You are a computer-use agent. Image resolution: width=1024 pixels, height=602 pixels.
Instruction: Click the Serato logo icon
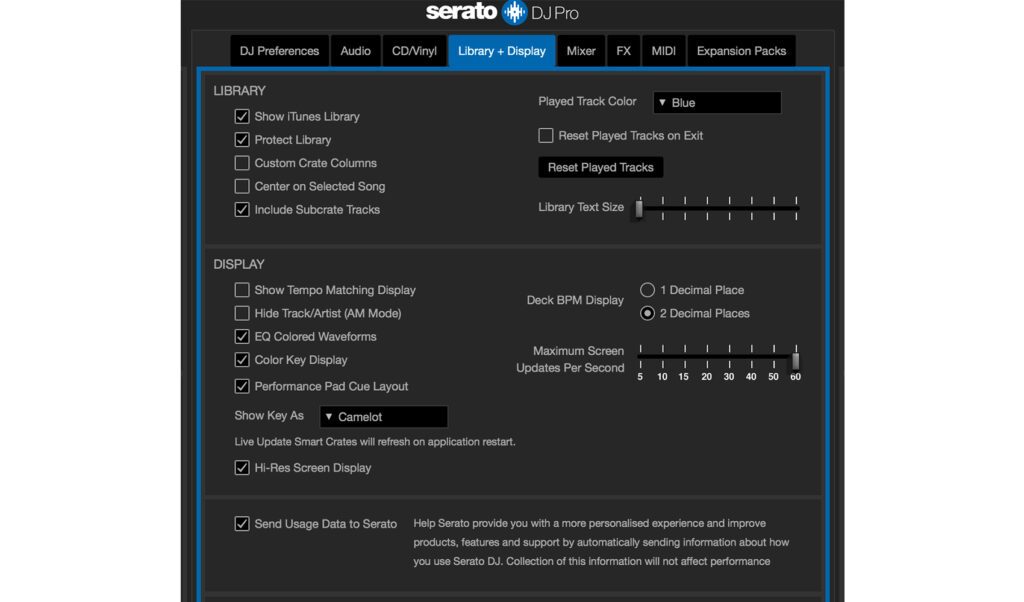(514, 13)
